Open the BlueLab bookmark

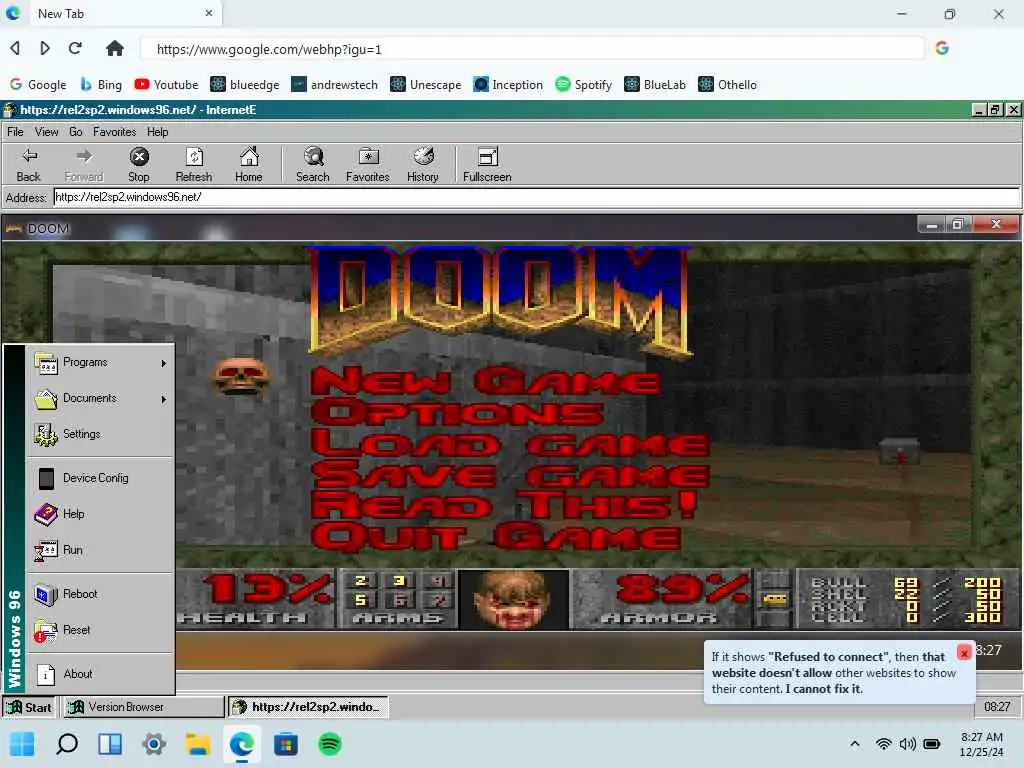(x=655, y=85)
